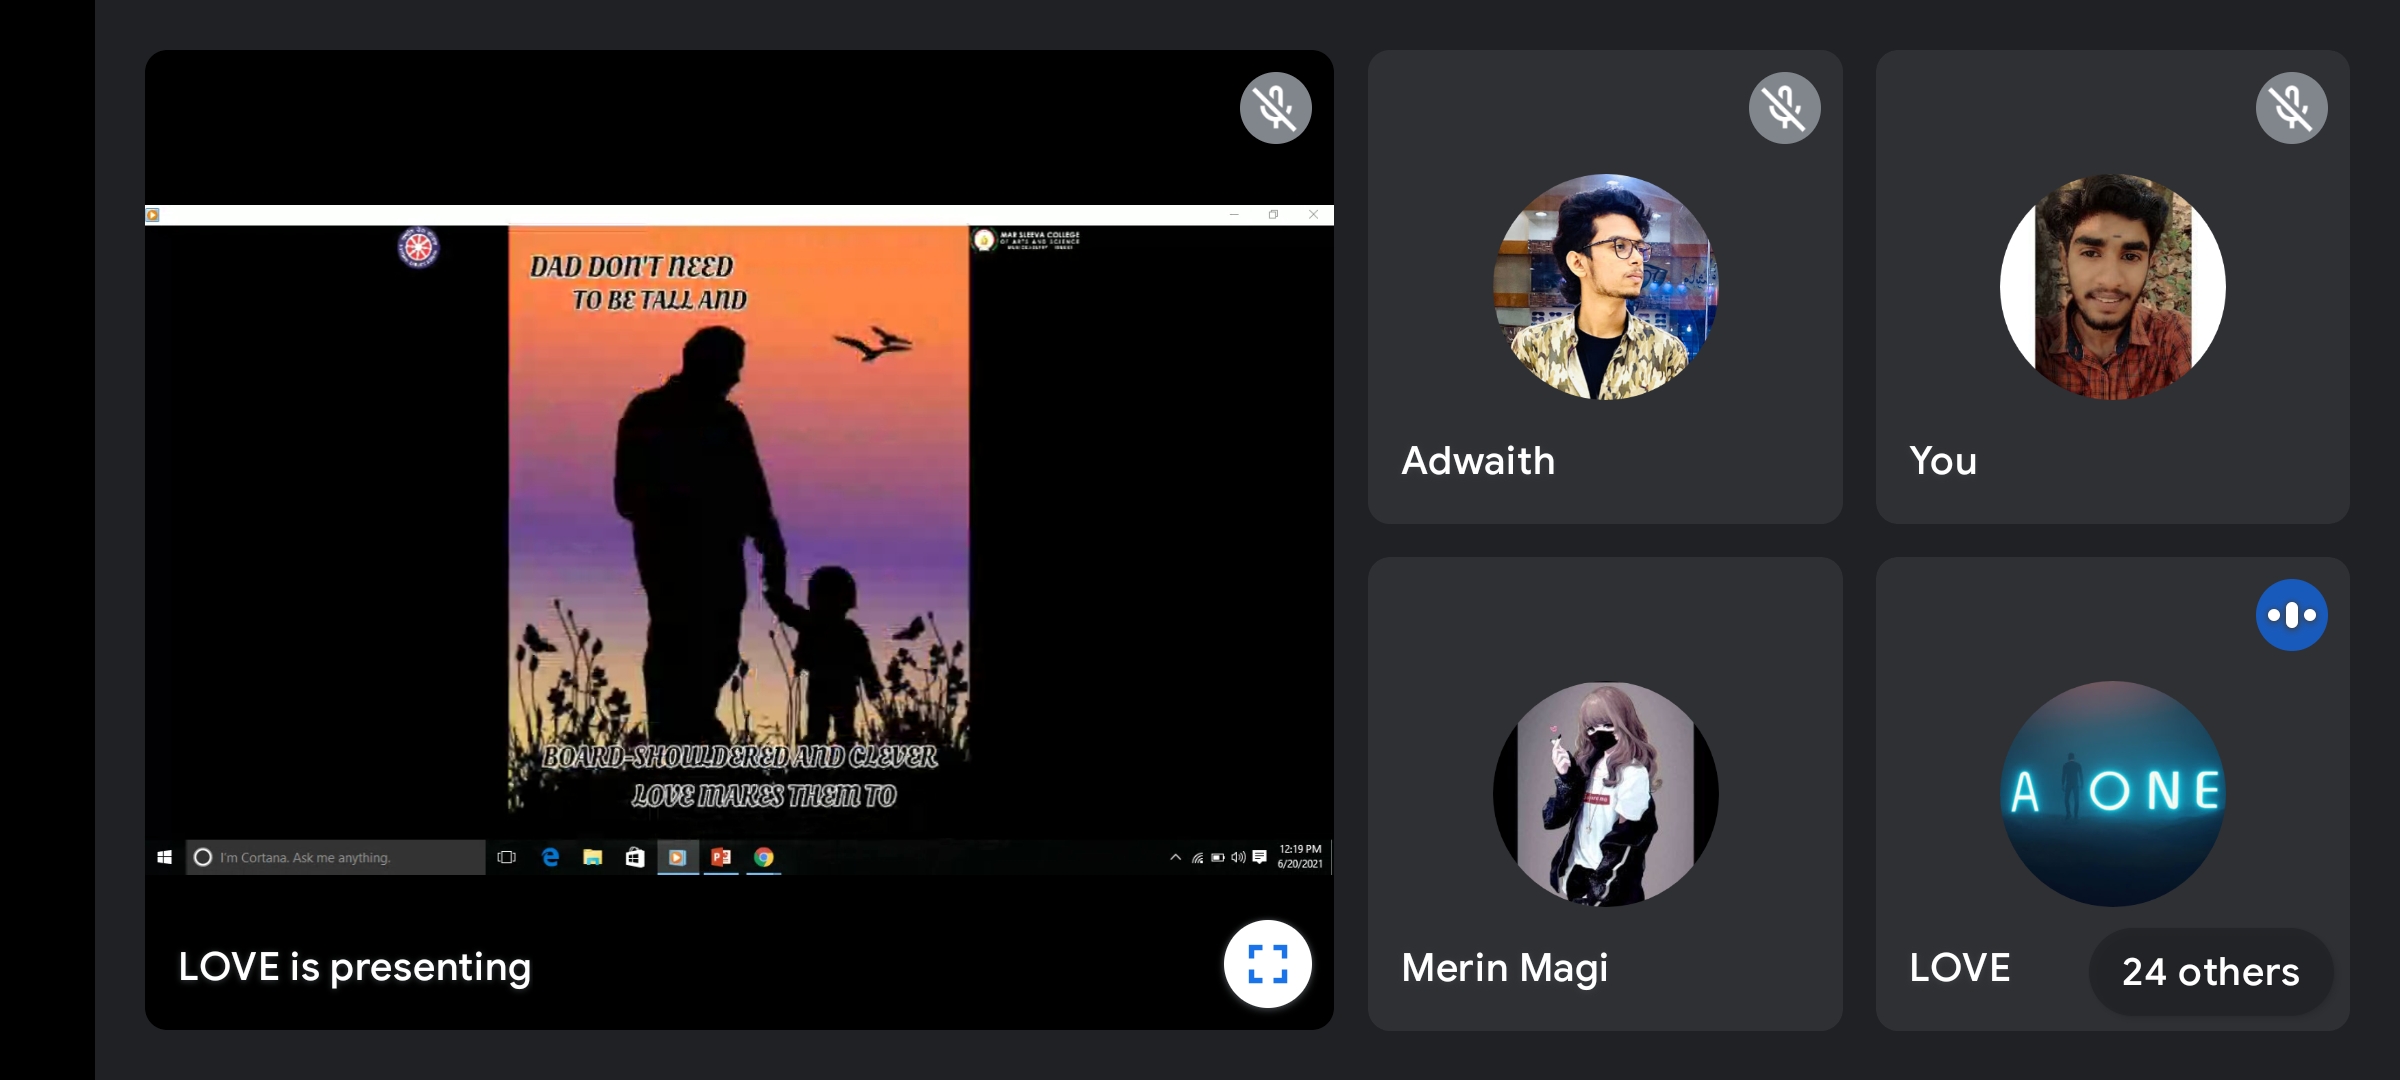Image resolution: width=2400 pixels, height=1080 pixels.
Task: Click the muted mic icon on presentation tile
Action: [1275, 108]
